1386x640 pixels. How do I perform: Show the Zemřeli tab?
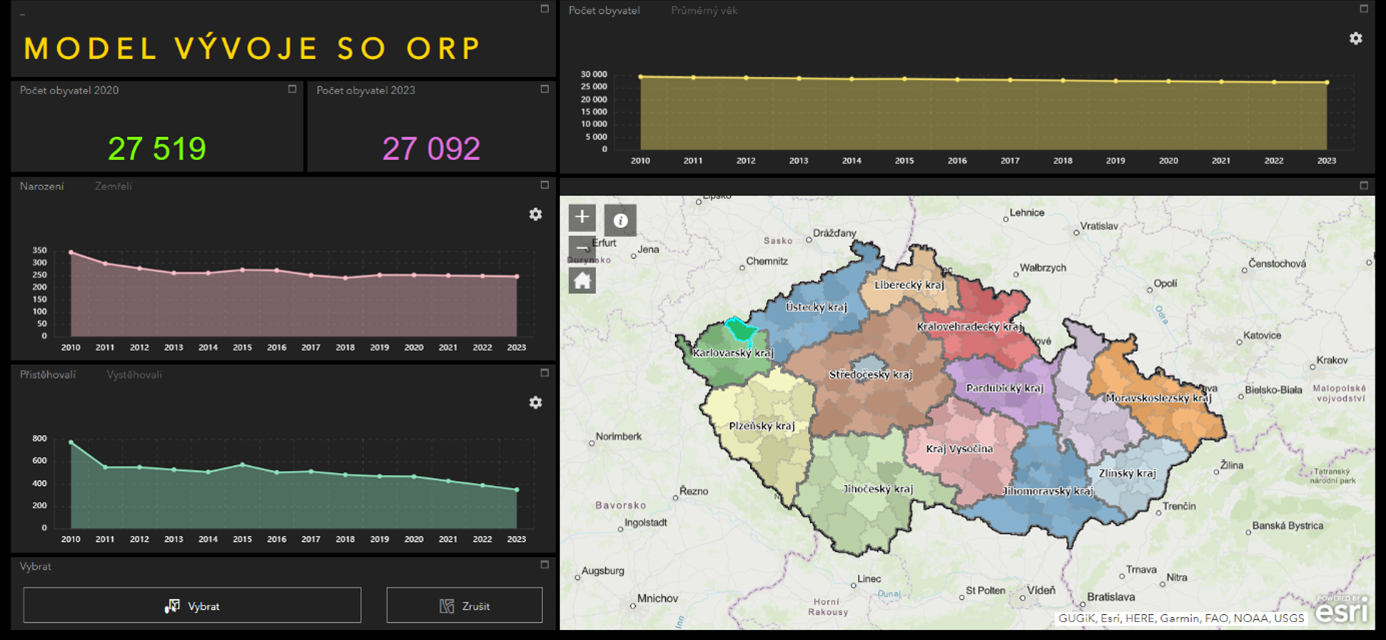(x=113, y=186)
